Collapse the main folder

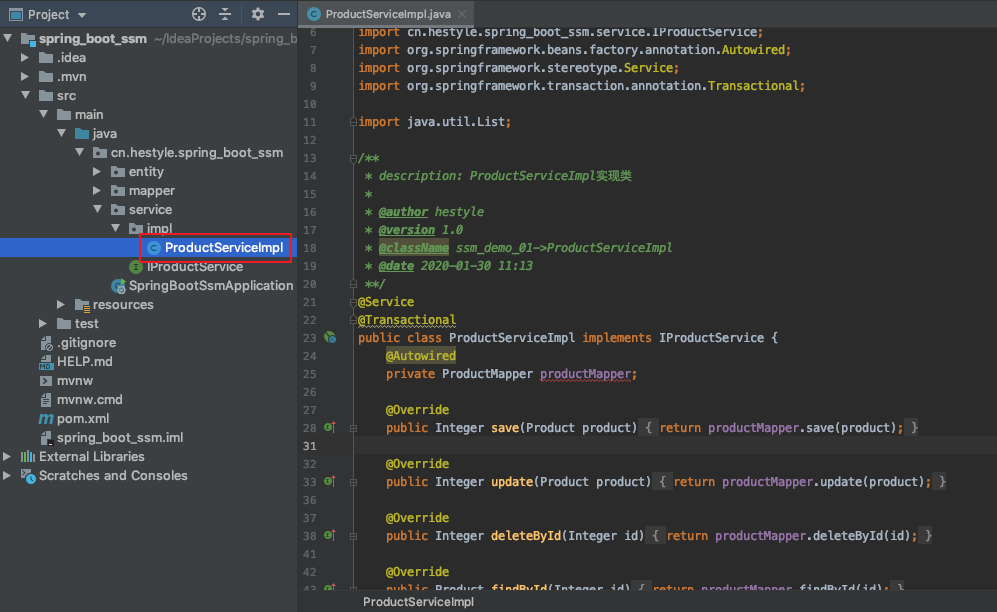(x=43, y=114)
